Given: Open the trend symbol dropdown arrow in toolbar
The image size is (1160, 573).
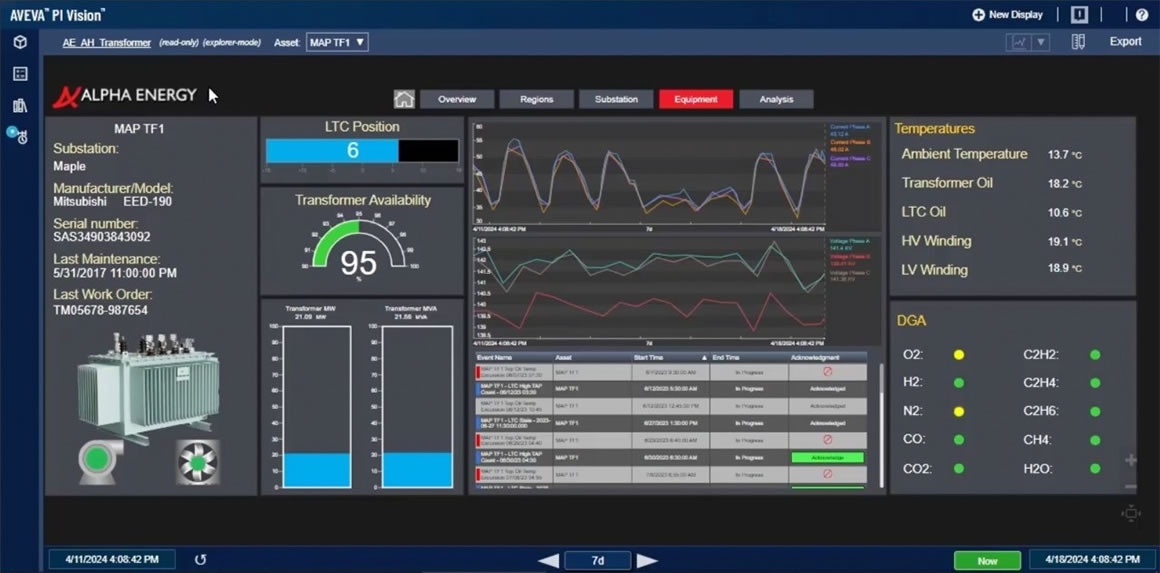Looking at the screenshot, I should (x=1042, y=42).
